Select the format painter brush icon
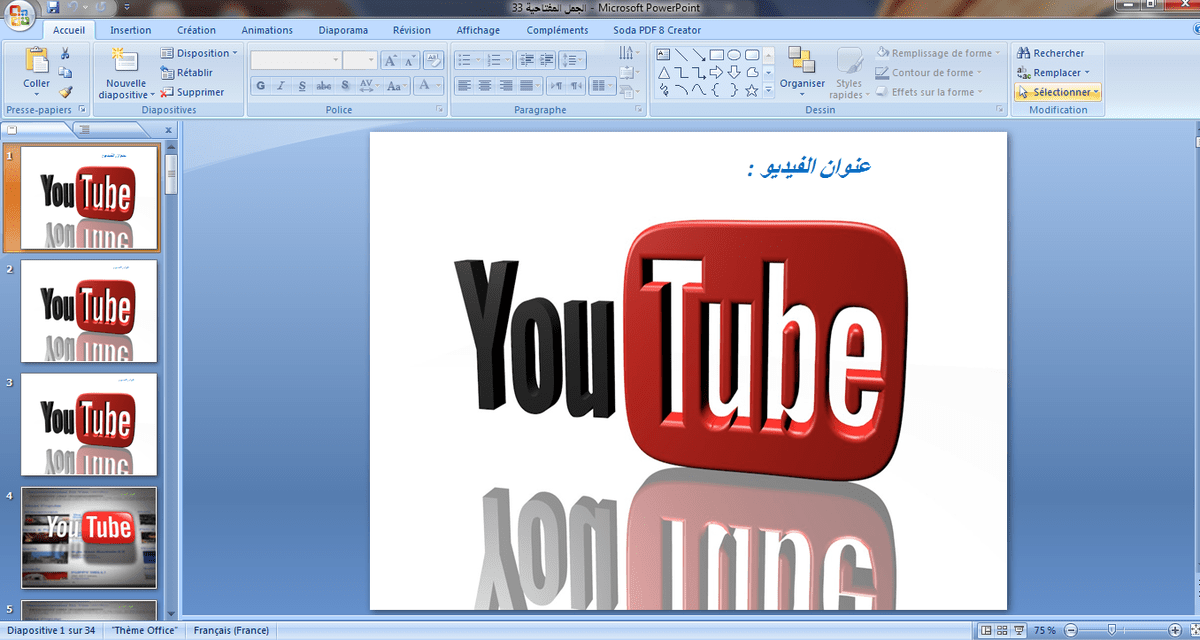The height and width of the screenshot is (640, 1200). 66,91
